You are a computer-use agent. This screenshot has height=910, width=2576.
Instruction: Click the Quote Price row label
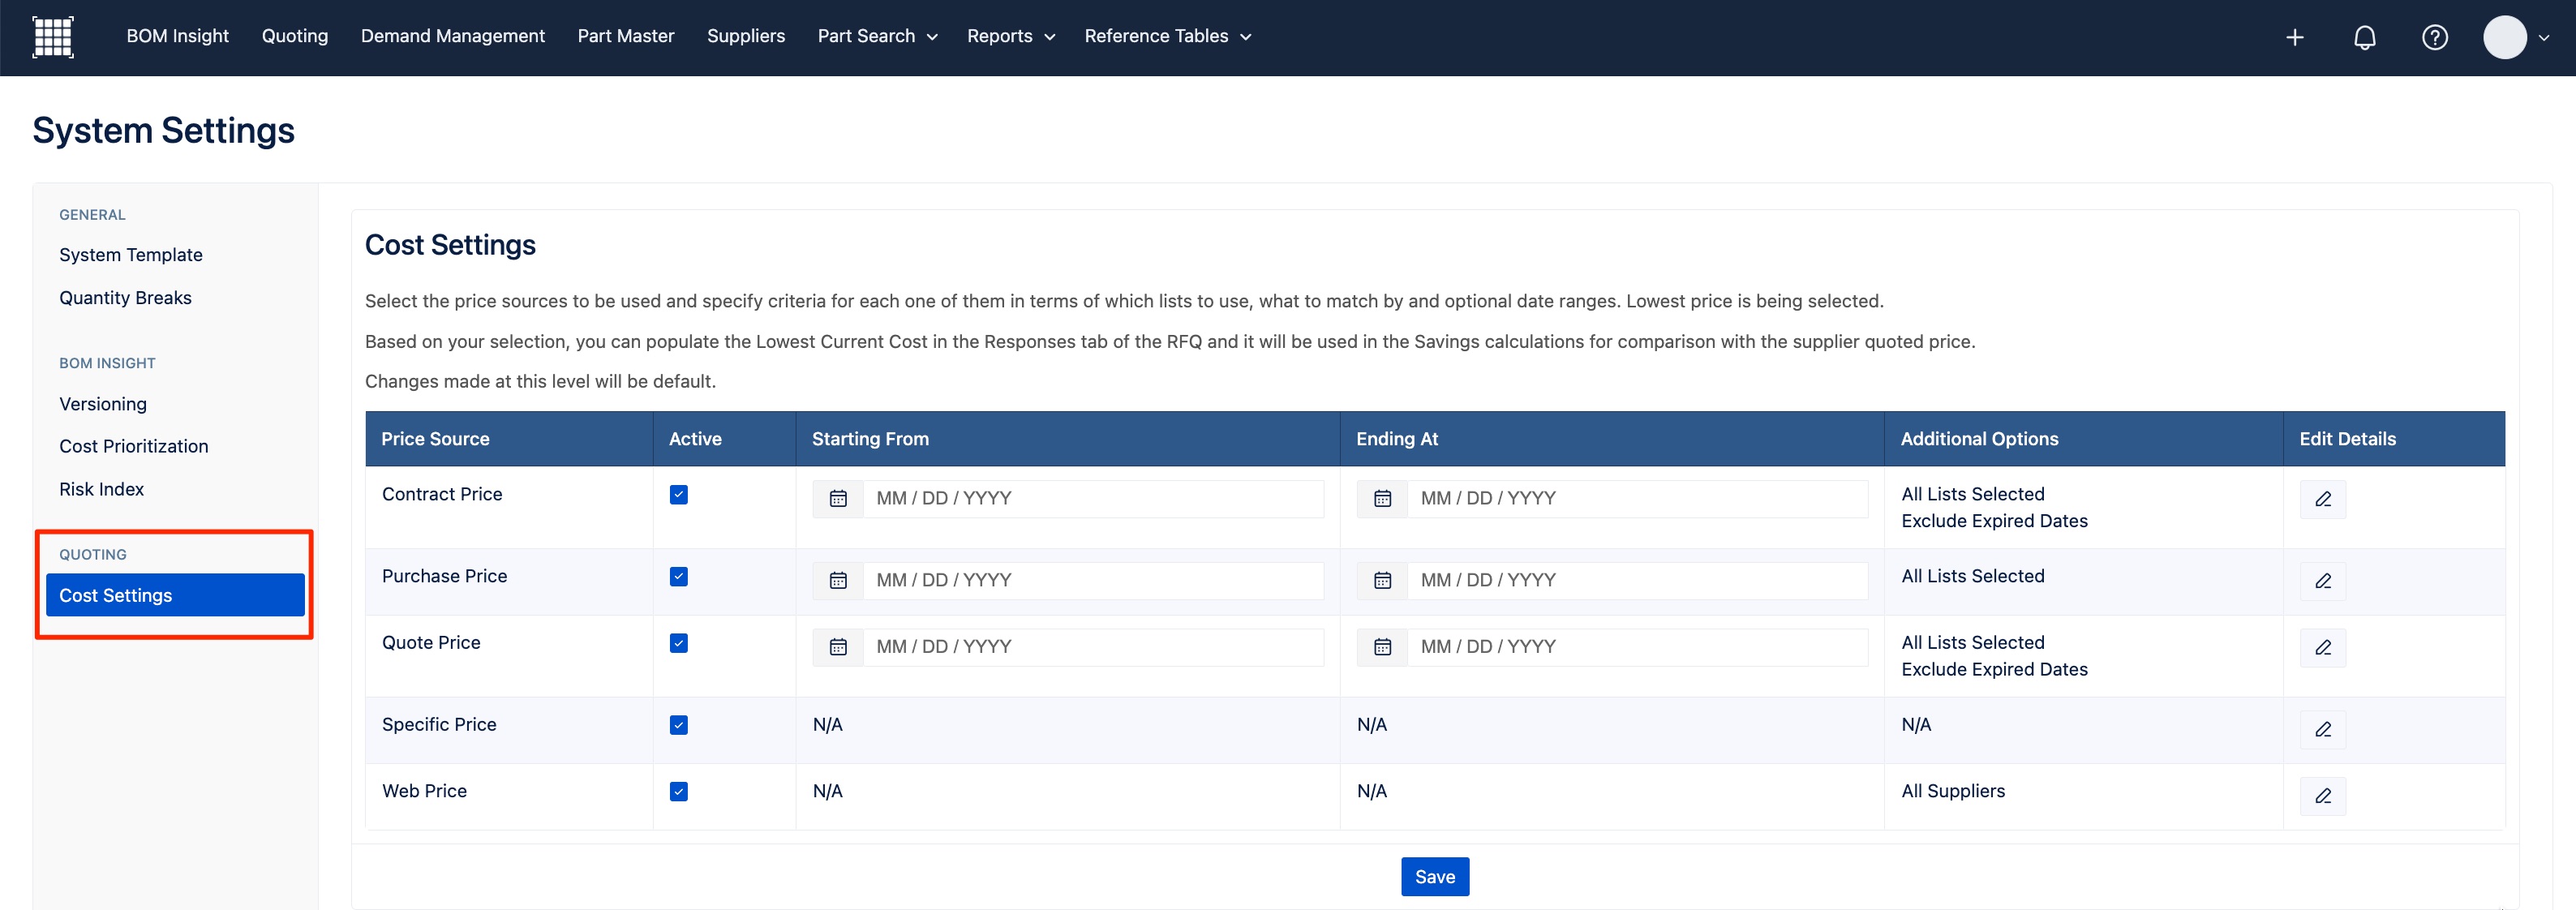pos(431,643)
